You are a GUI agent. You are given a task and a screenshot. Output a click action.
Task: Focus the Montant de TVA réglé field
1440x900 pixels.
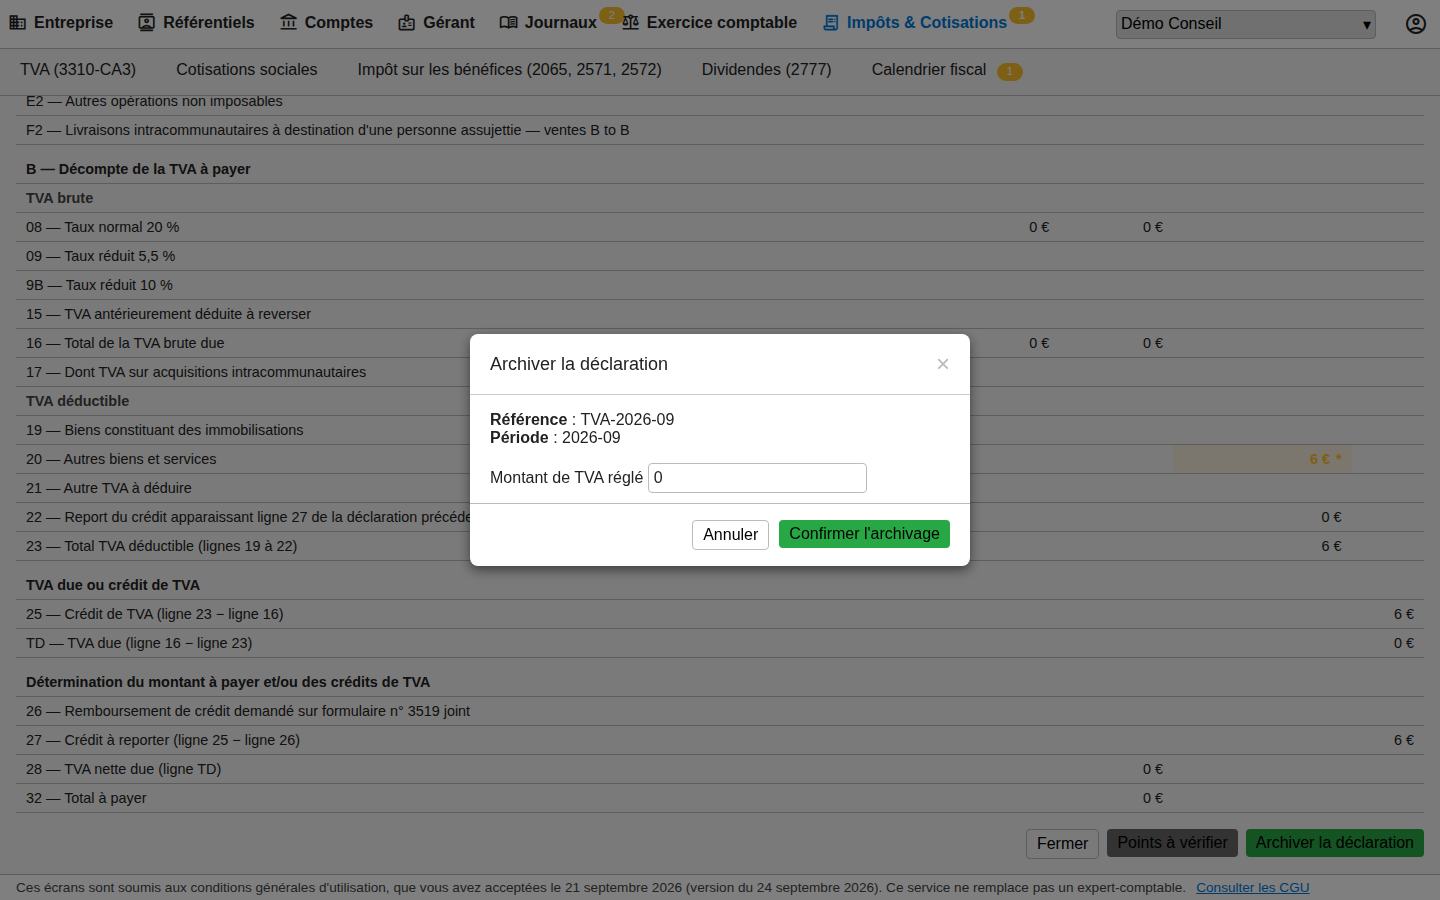[x=757, y=478]
